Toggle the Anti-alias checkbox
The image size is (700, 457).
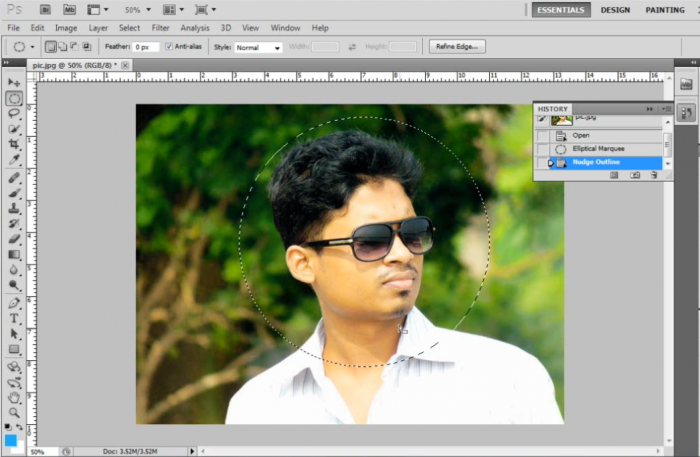[169, 46]
